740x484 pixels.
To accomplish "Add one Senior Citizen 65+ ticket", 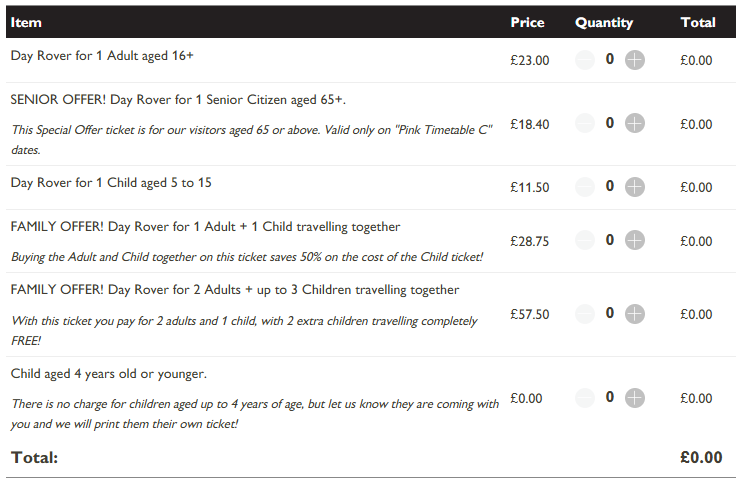I will click(x=635, y=123).
